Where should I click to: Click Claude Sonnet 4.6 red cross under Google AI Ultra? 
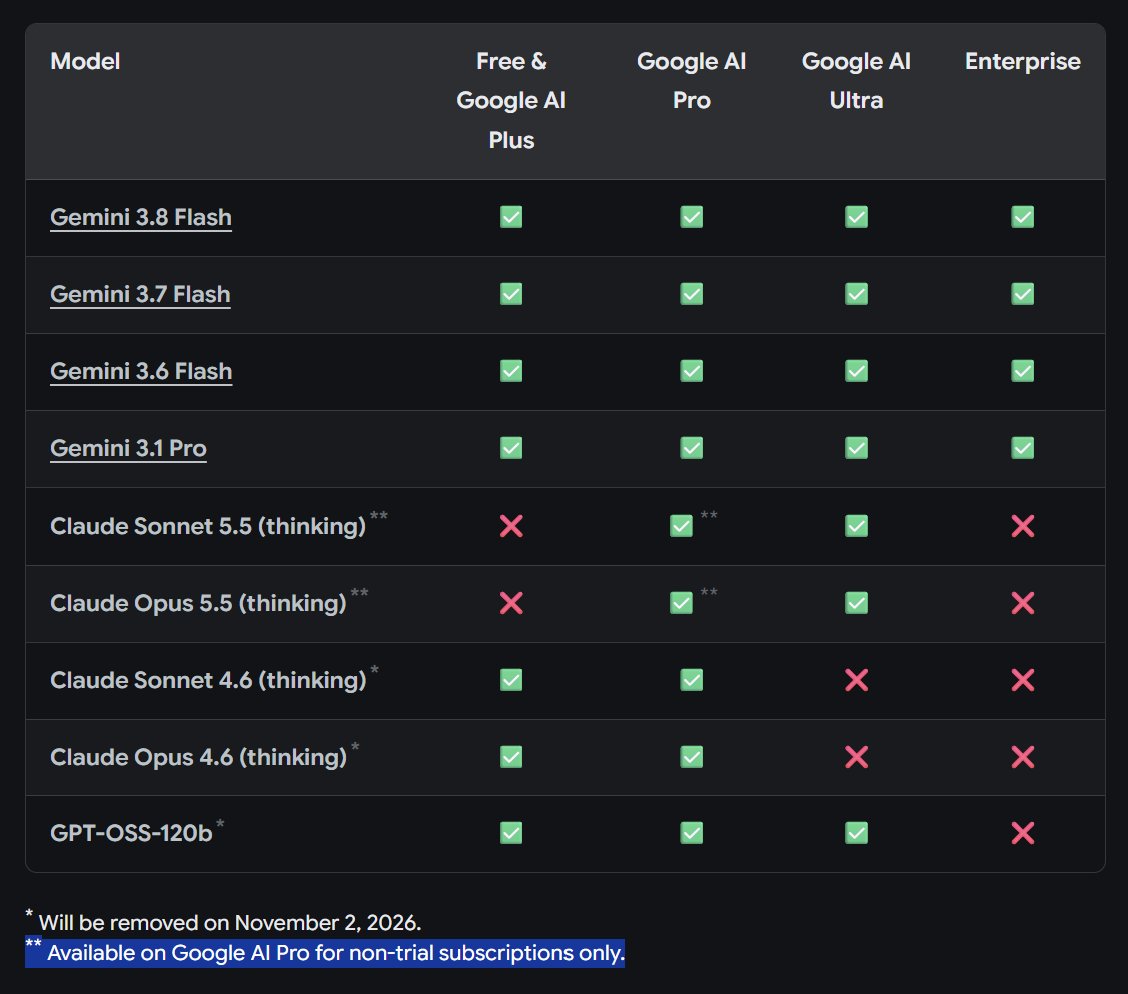856,680
